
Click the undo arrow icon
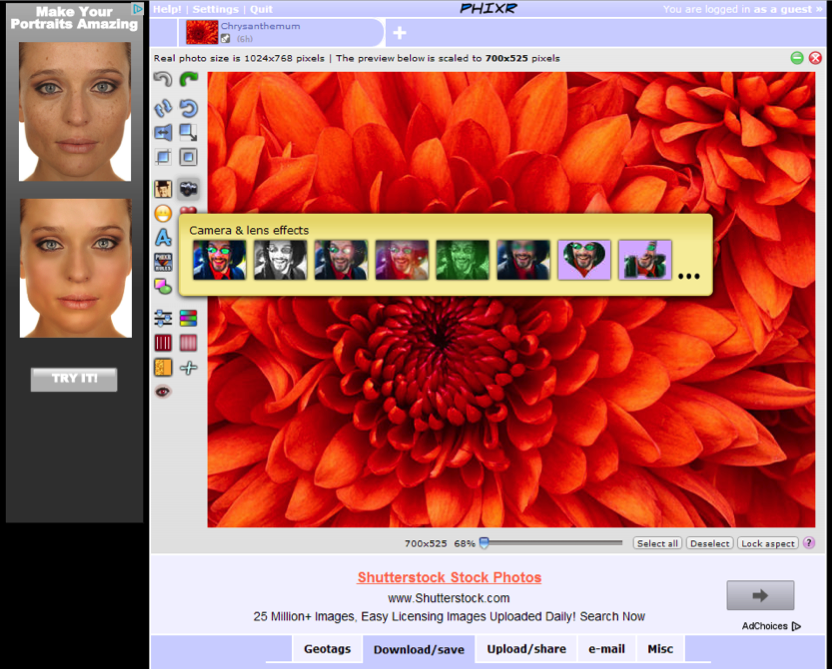tap(163, 79)
